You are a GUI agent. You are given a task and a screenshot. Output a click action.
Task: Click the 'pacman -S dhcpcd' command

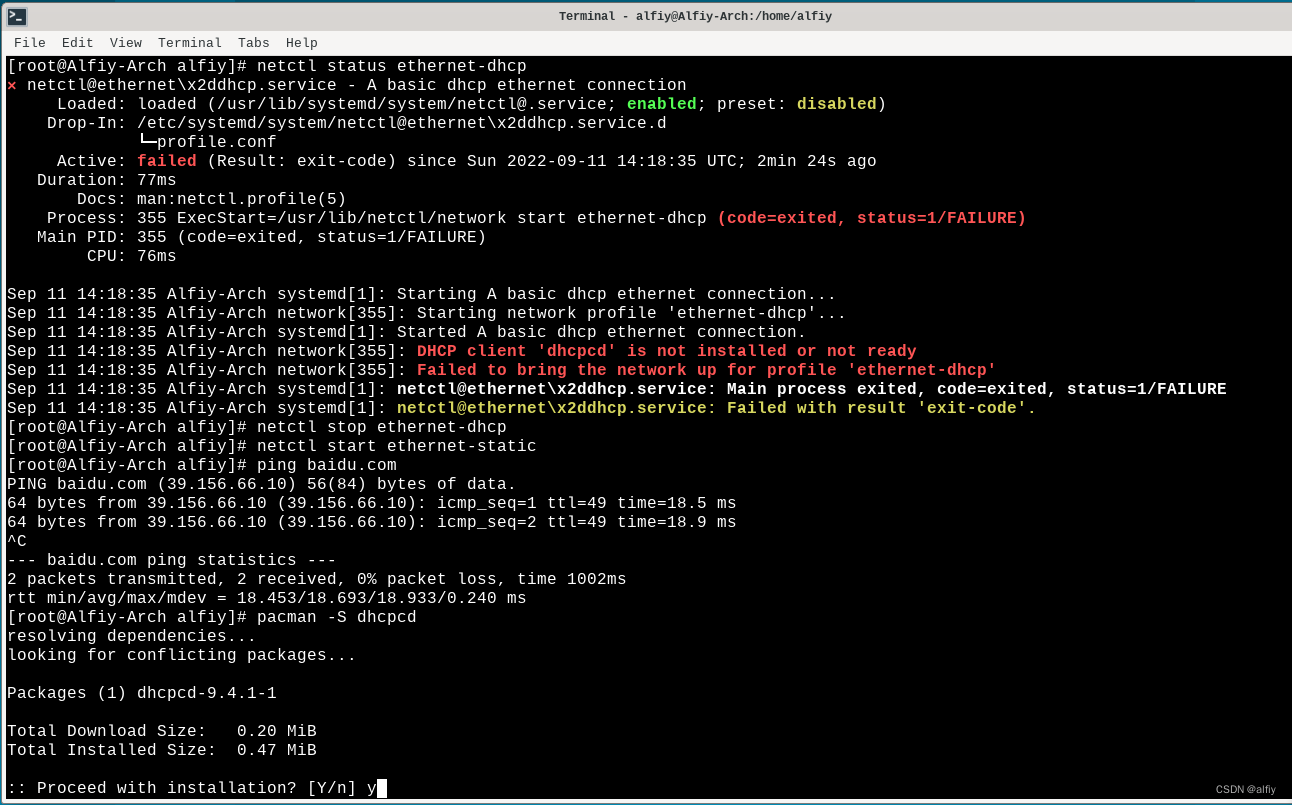coord(336,617)
